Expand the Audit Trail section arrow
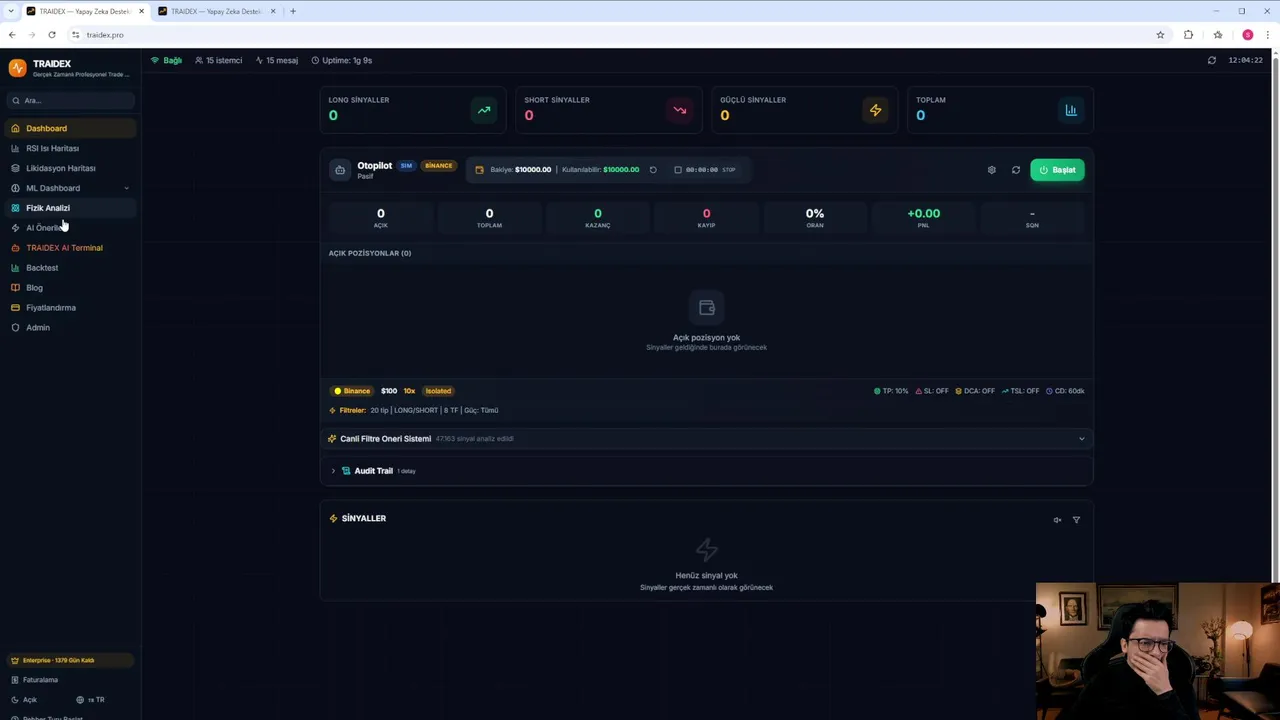Image resolution: width=1280 pixels, height=720 pixels. point(333,471)
